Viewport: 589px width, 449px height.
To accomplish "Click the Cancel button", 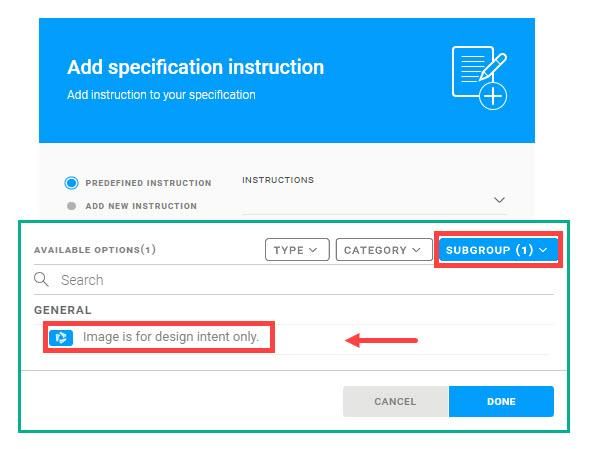I will [x=396, y=401].
